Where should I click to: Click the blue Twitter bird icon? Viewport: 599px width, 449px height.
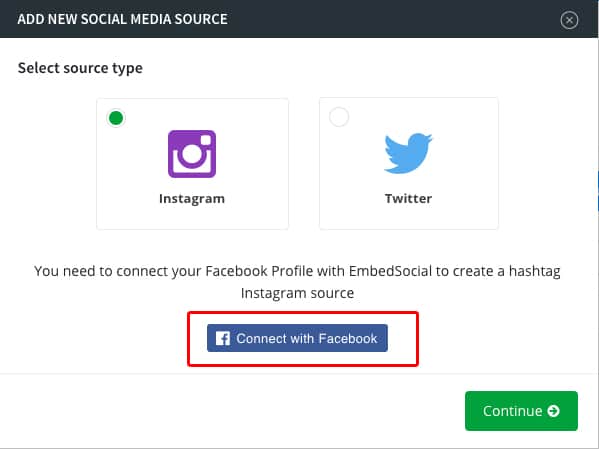[408, 153]
